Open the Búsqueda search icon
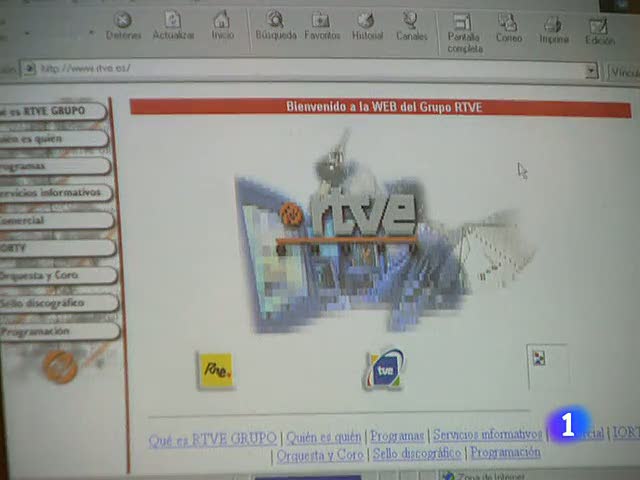The image size is (640, 480). tap(275, 24)
